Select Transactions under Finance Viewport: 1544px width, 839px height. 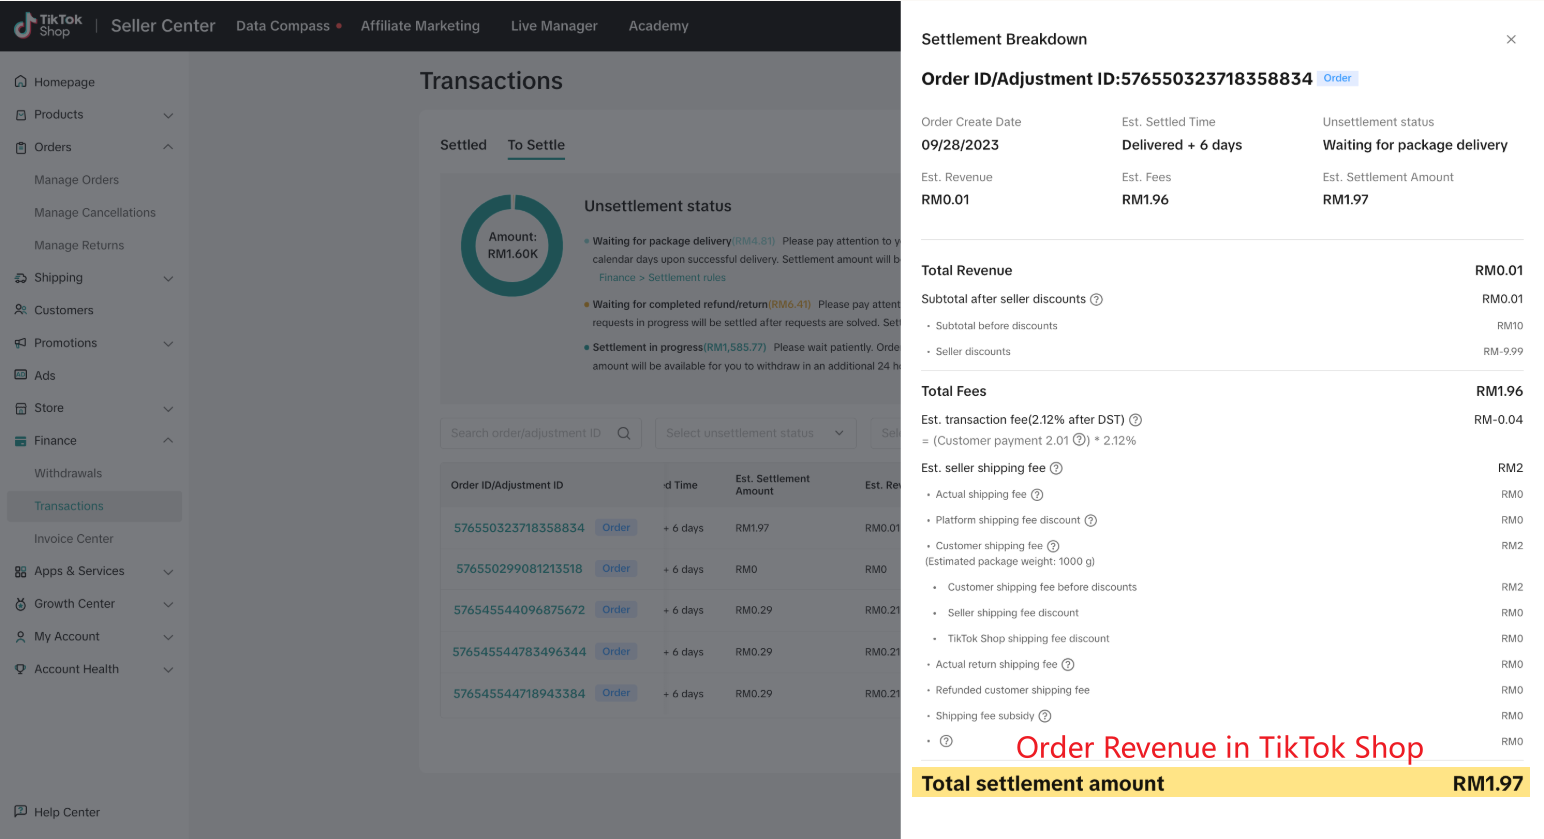point(94,506)
